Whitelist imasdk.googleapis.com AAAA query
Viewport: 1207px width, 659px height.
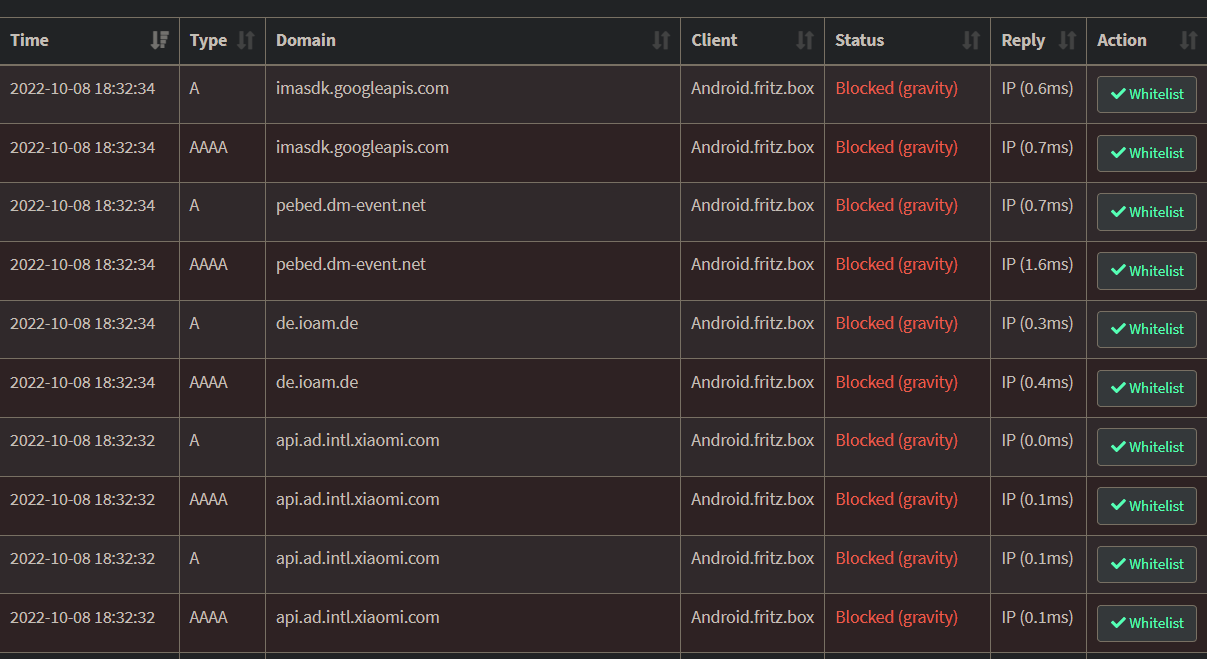(x=1146, y=154)
